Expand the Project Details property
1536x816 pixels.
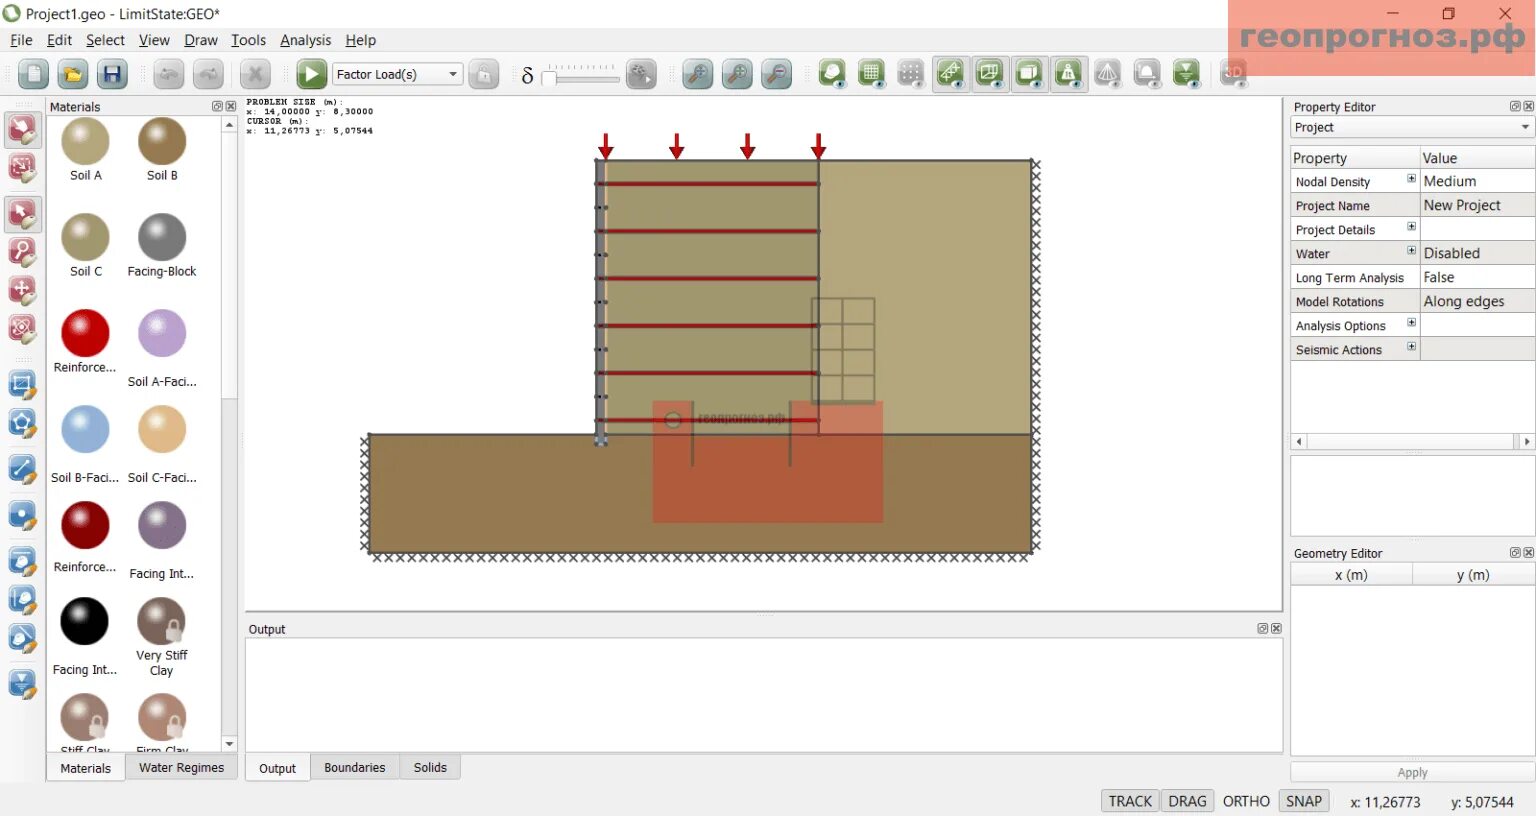1411,227
